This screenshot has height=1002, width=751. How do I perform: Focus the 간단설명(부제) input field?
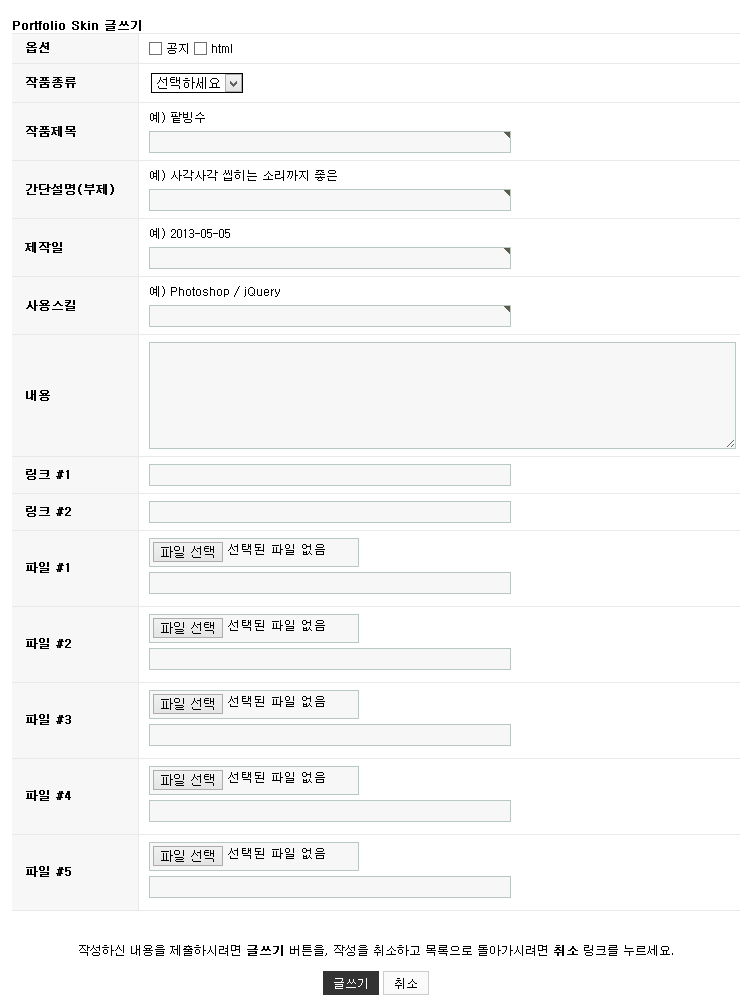pos(329,200)
